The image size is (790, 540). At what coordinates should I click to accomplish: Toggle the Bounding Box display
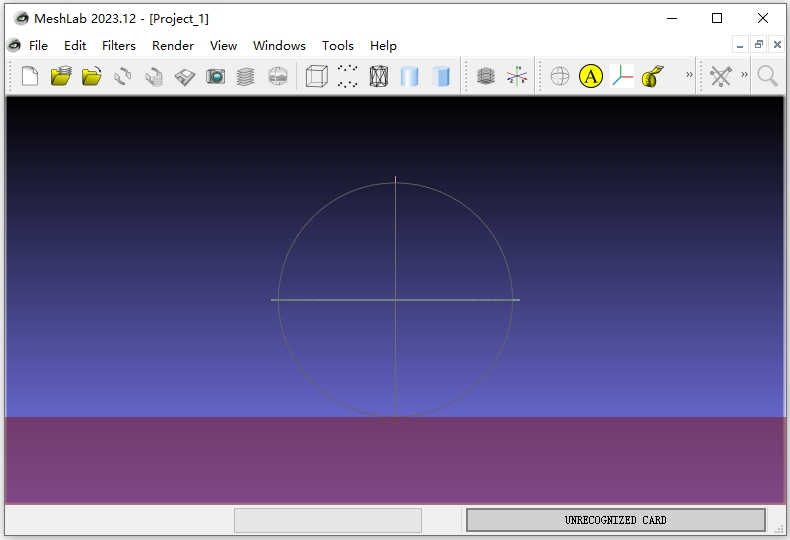[316, 76]
